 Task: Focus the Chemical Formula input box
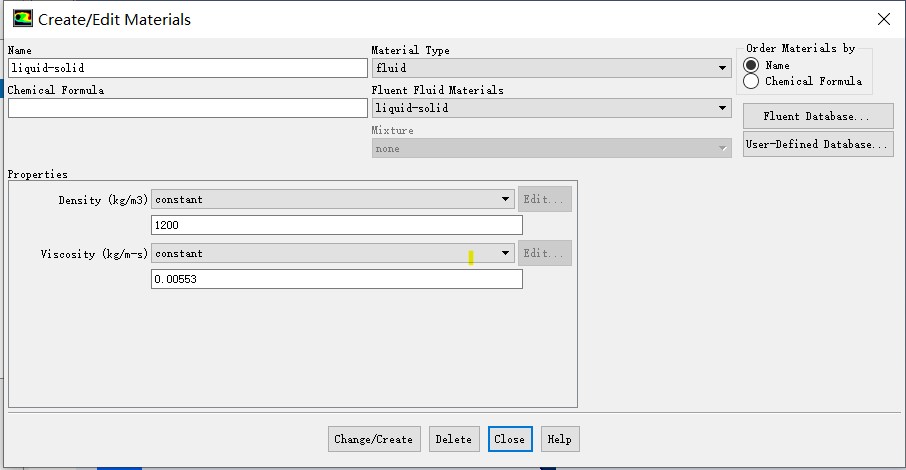[x=188, y=108]
